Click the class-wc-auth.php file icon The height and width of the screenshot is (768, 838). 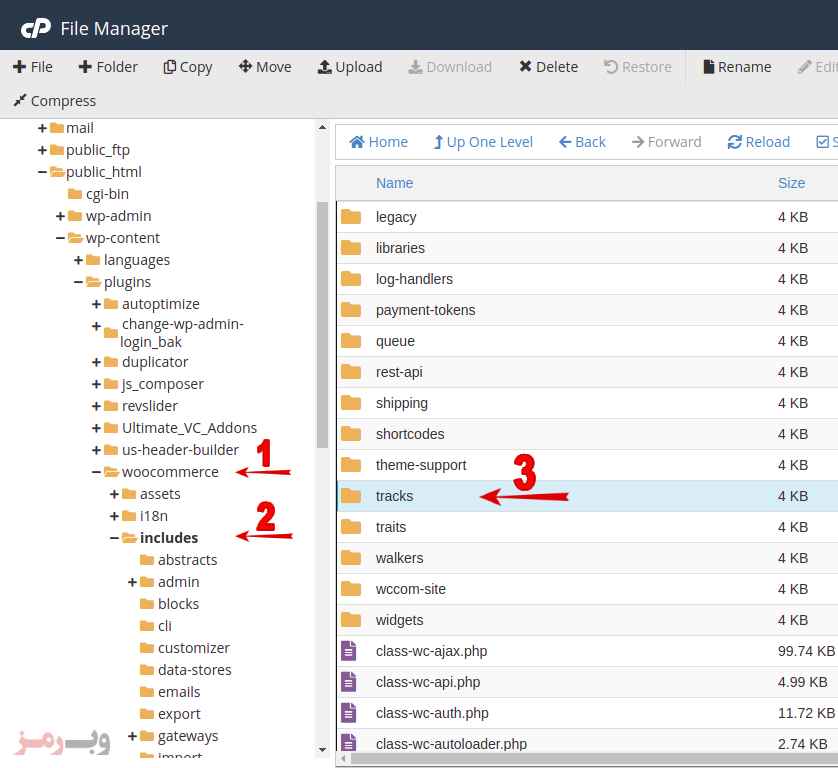(x=348, y=713)
